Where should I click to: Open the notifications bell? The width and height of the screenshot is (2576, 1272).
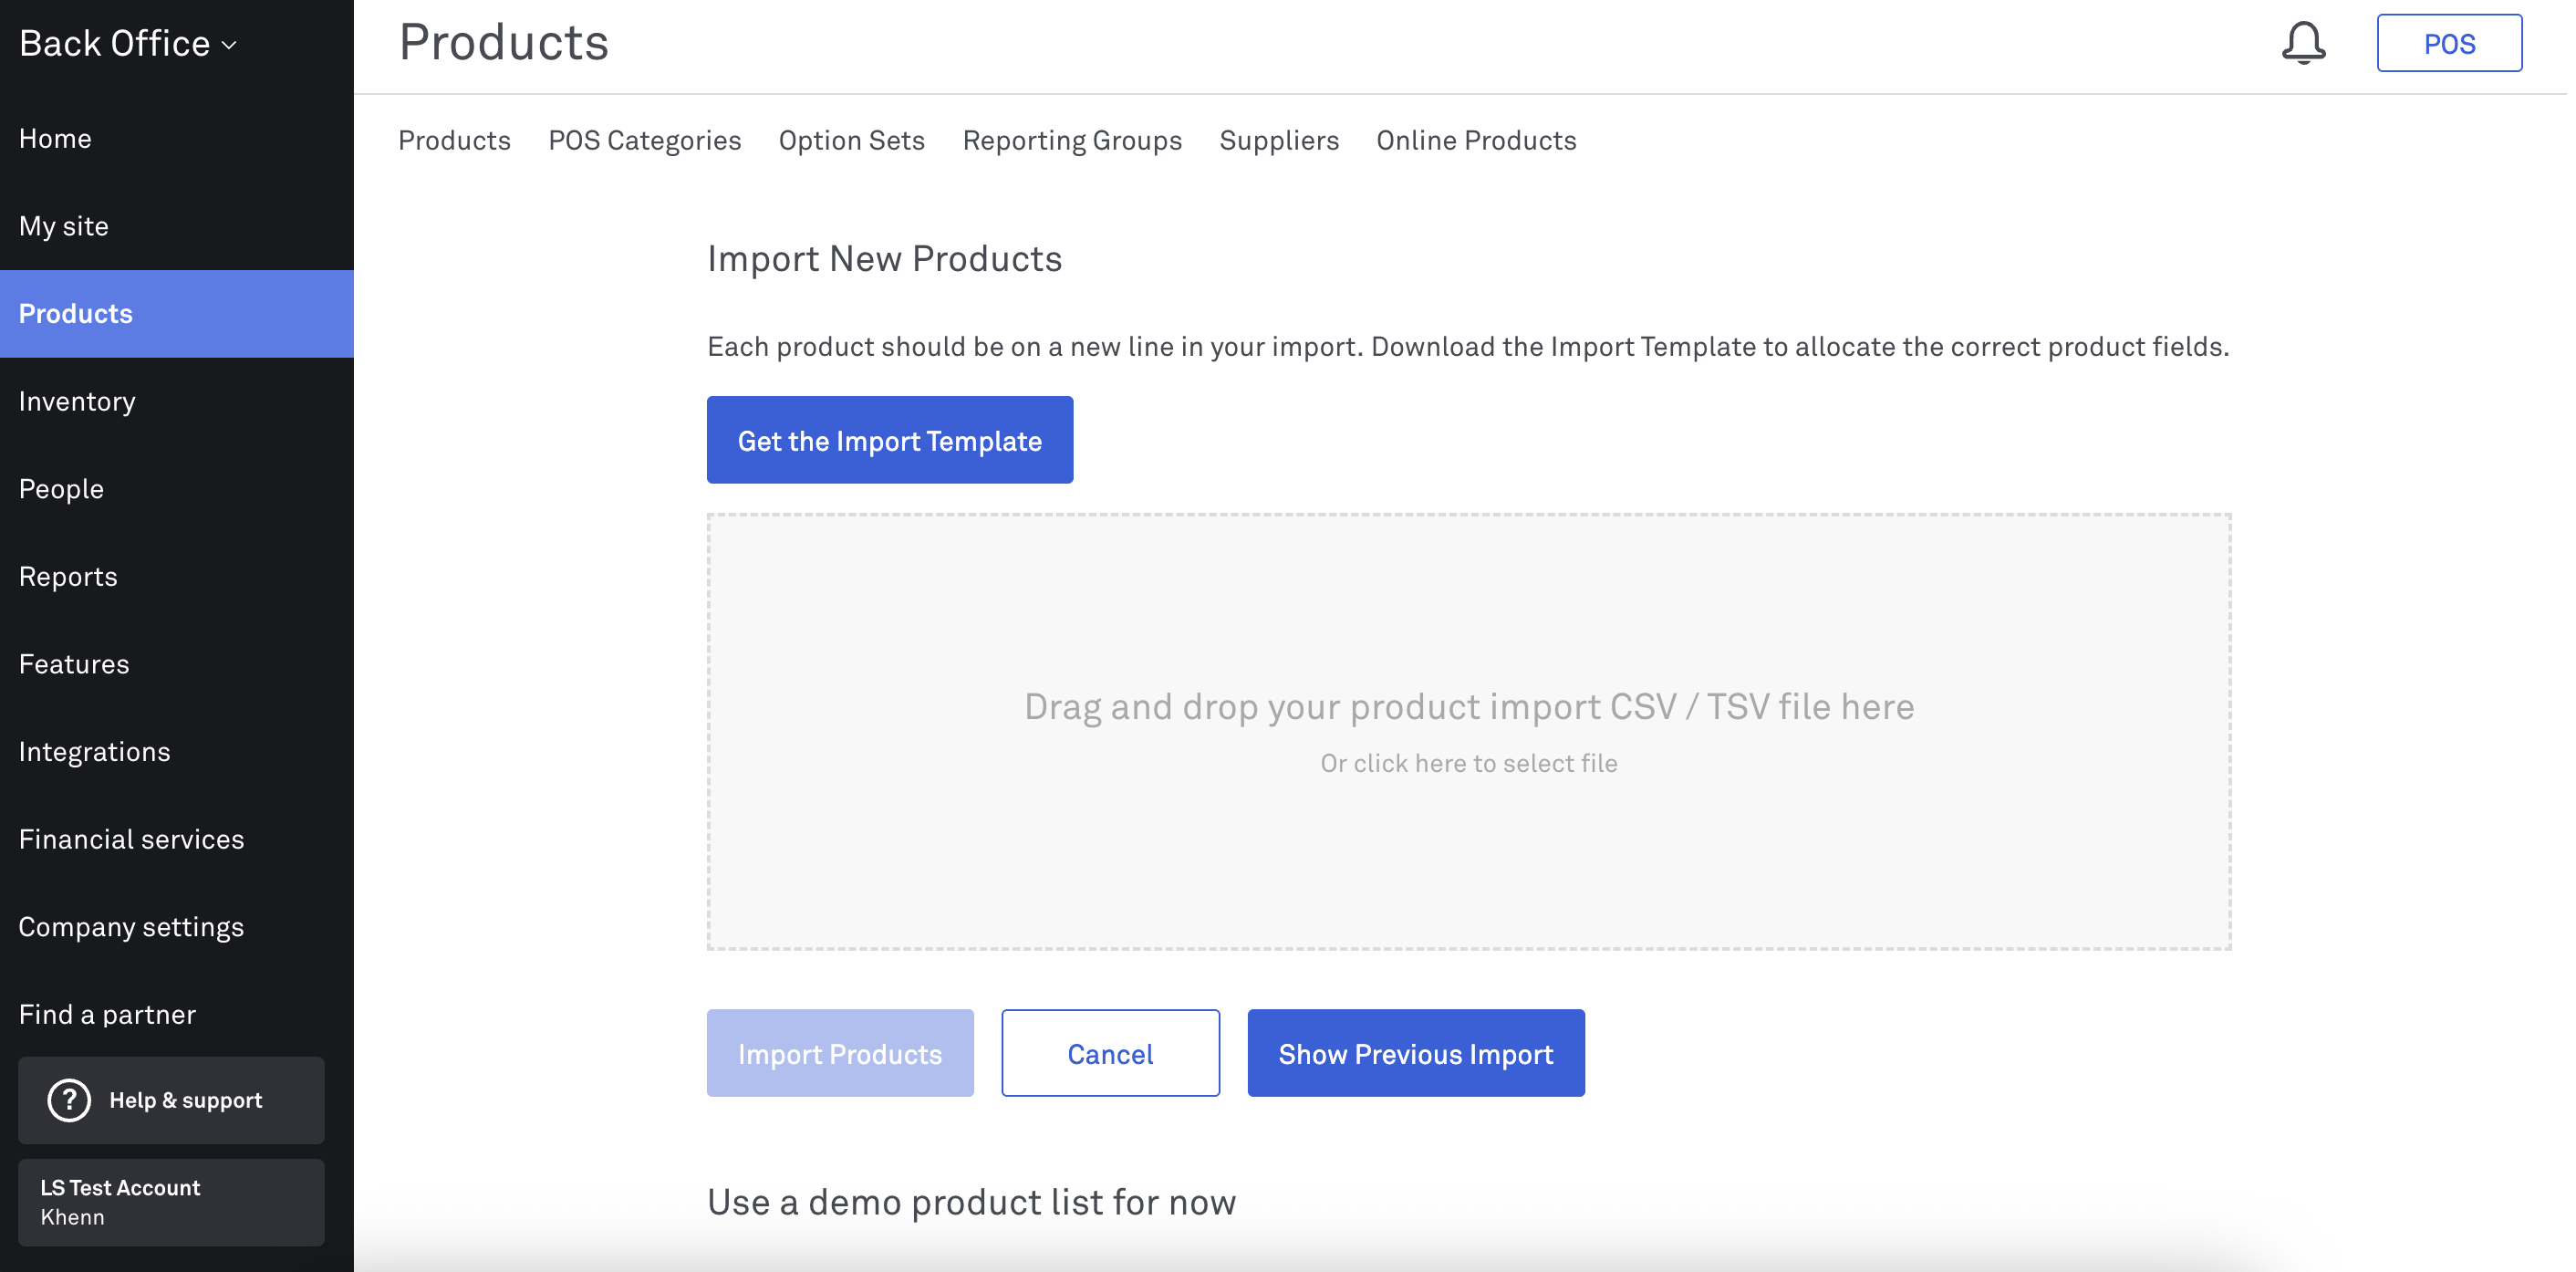[2303, 43]
